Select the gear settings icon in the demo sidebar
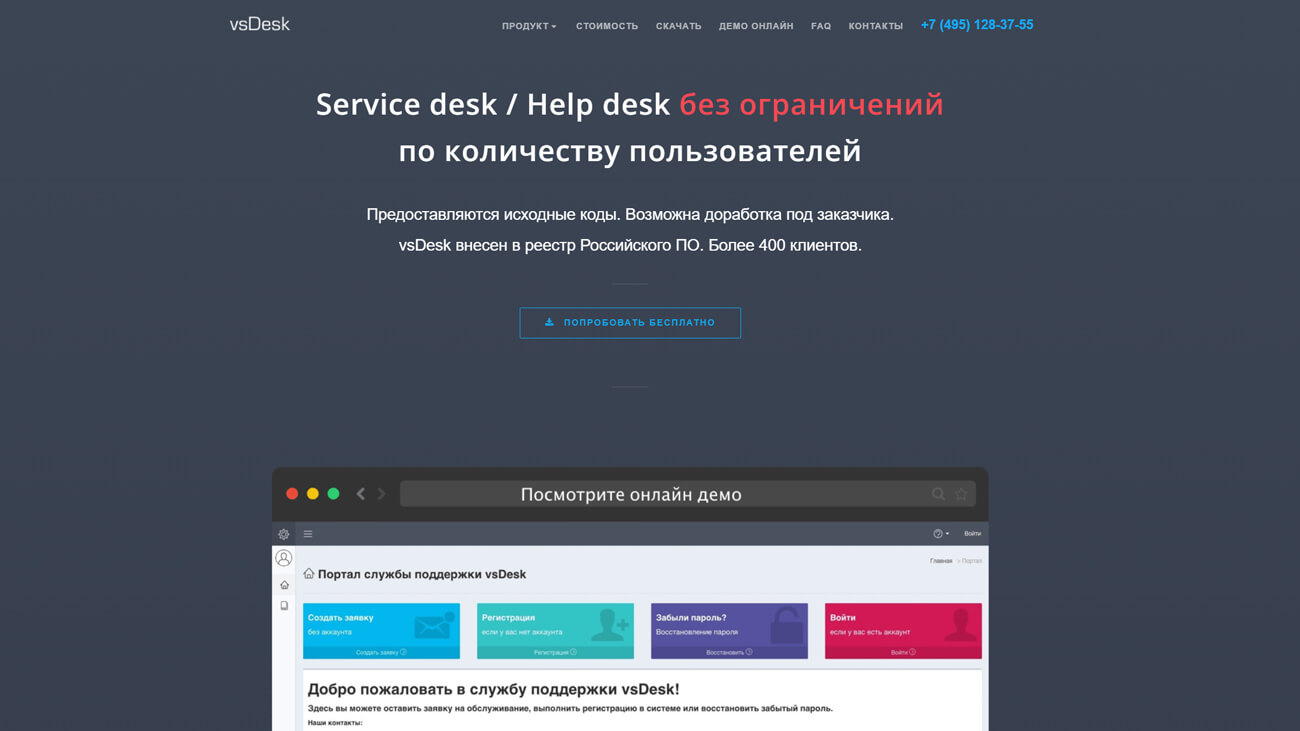The width and height of the screenshot is (1300, 731). coord(283,533)
